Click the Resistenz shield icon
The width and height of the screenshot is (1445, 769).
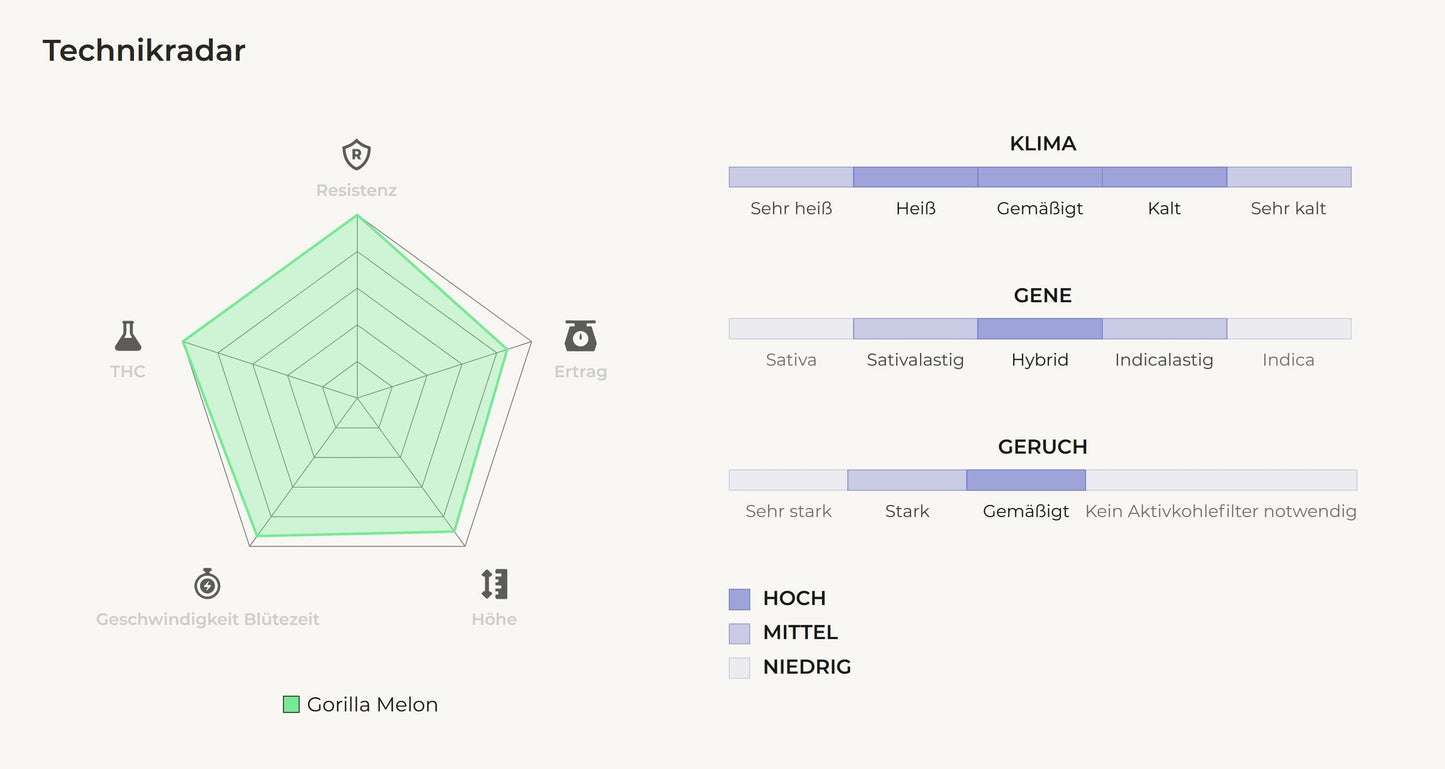(356, 155)
